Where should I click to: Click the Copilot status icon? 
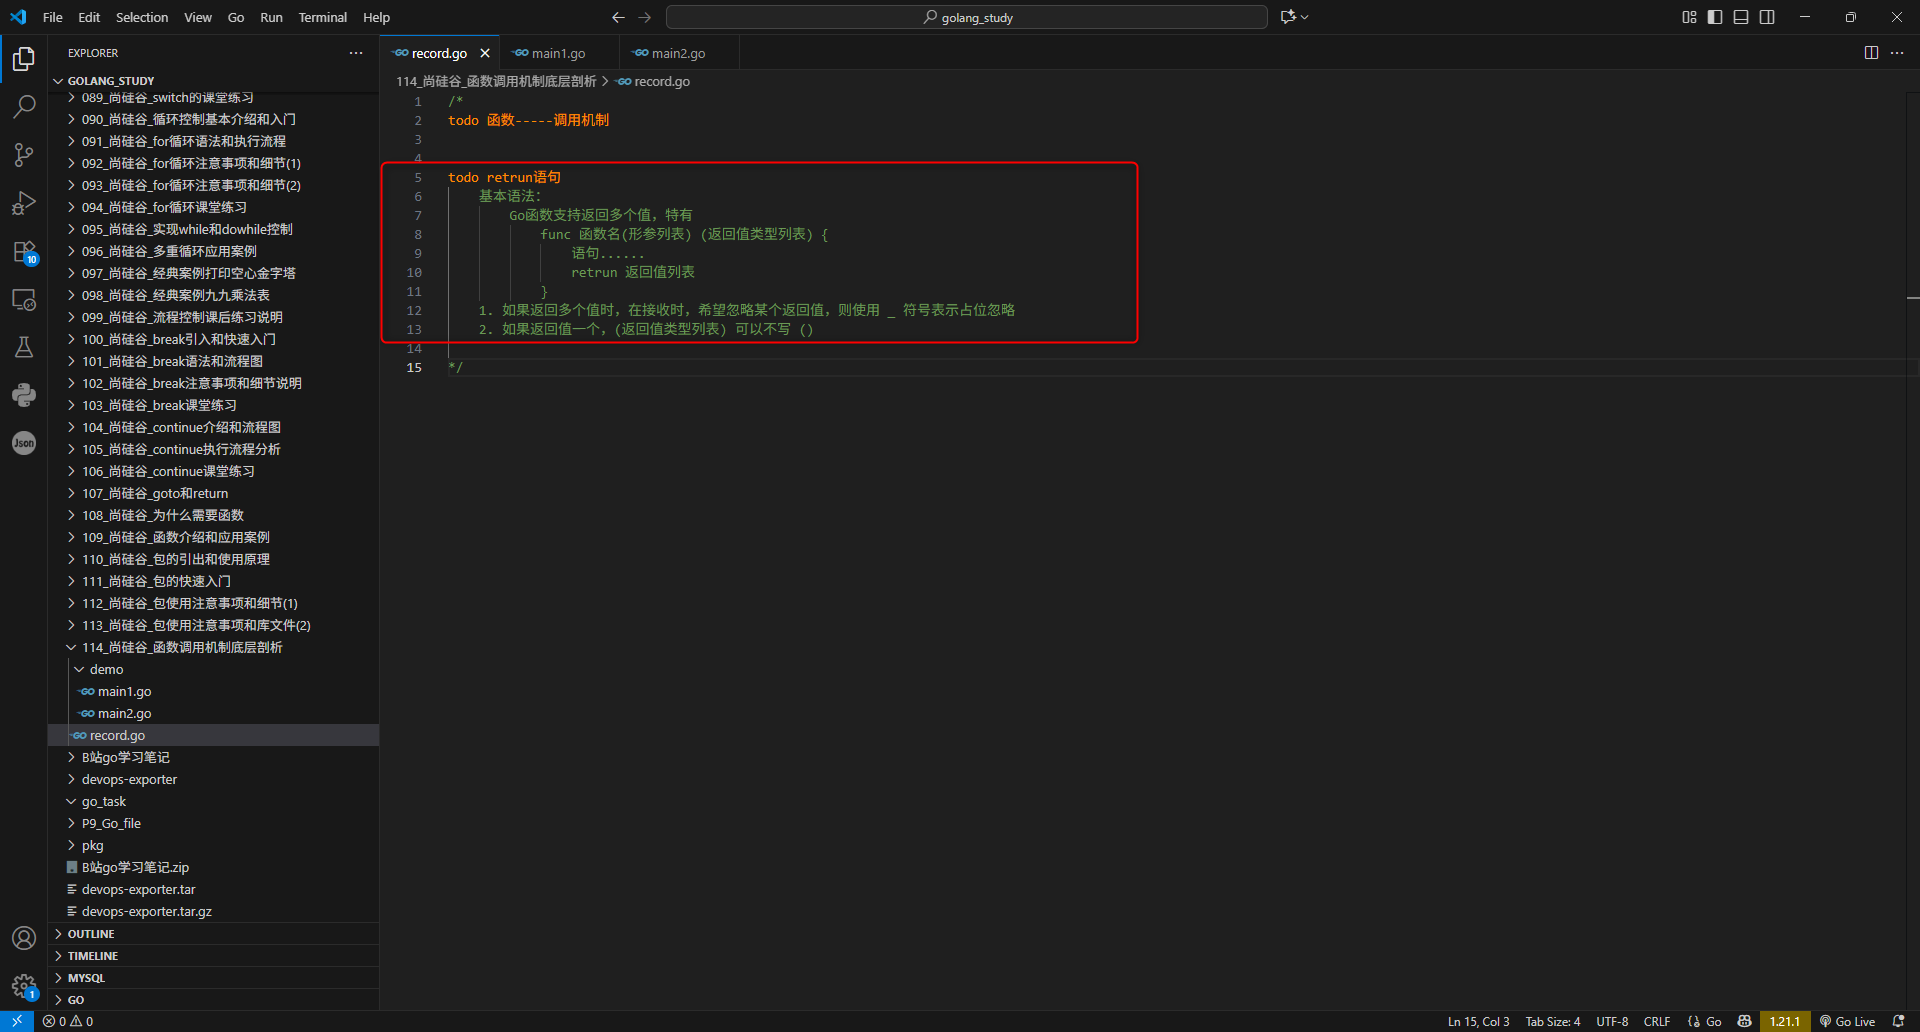pyautogui.click(x=1745, y=1021)
